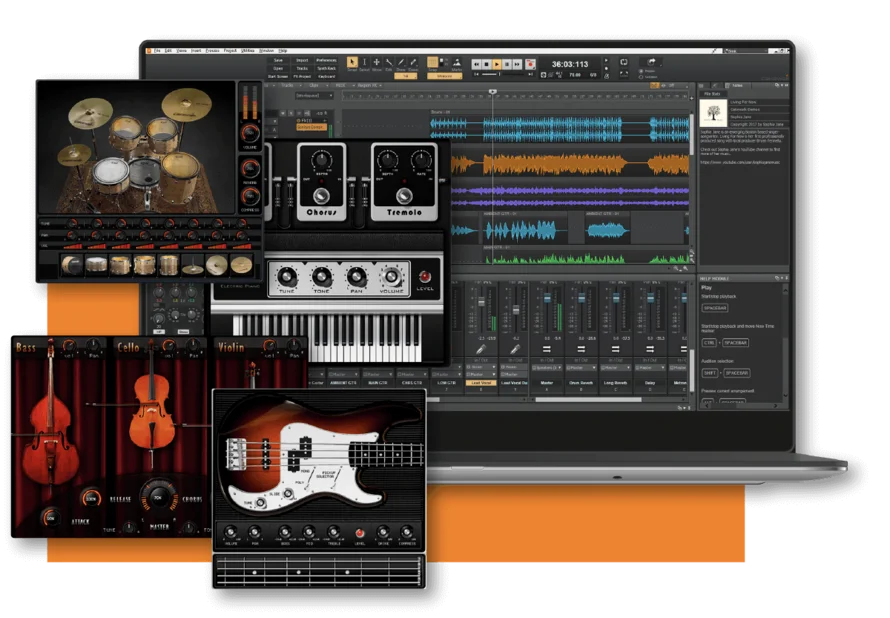This screenshot has width=890, height=618.
Task: Click the album art thumbnail image
Action: 714,111
